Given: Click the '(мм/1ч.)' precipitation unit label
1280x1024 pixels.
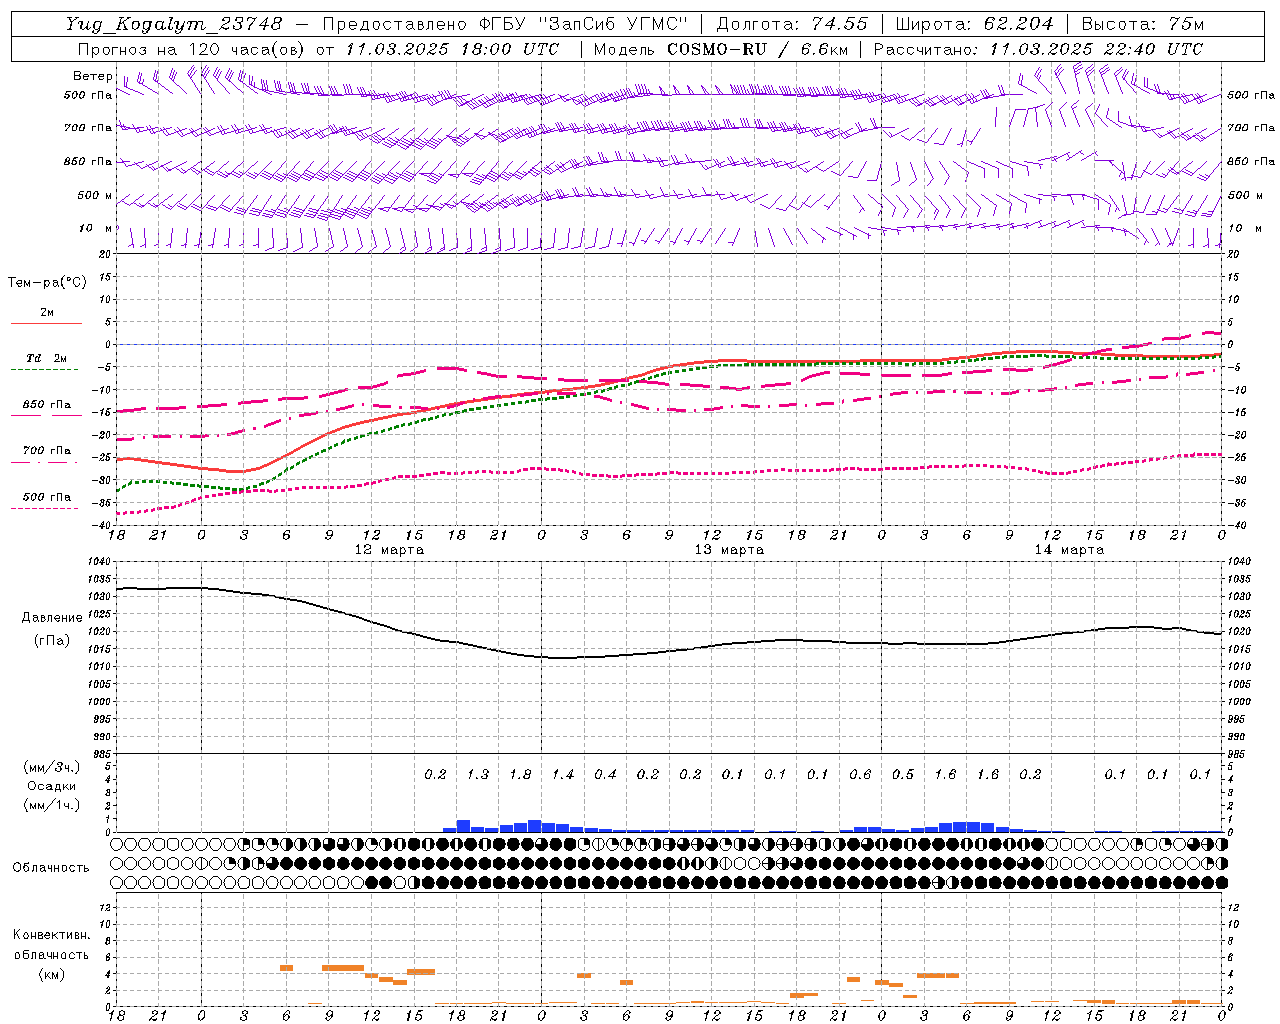Looking at the screenshot, I should 52,805.
